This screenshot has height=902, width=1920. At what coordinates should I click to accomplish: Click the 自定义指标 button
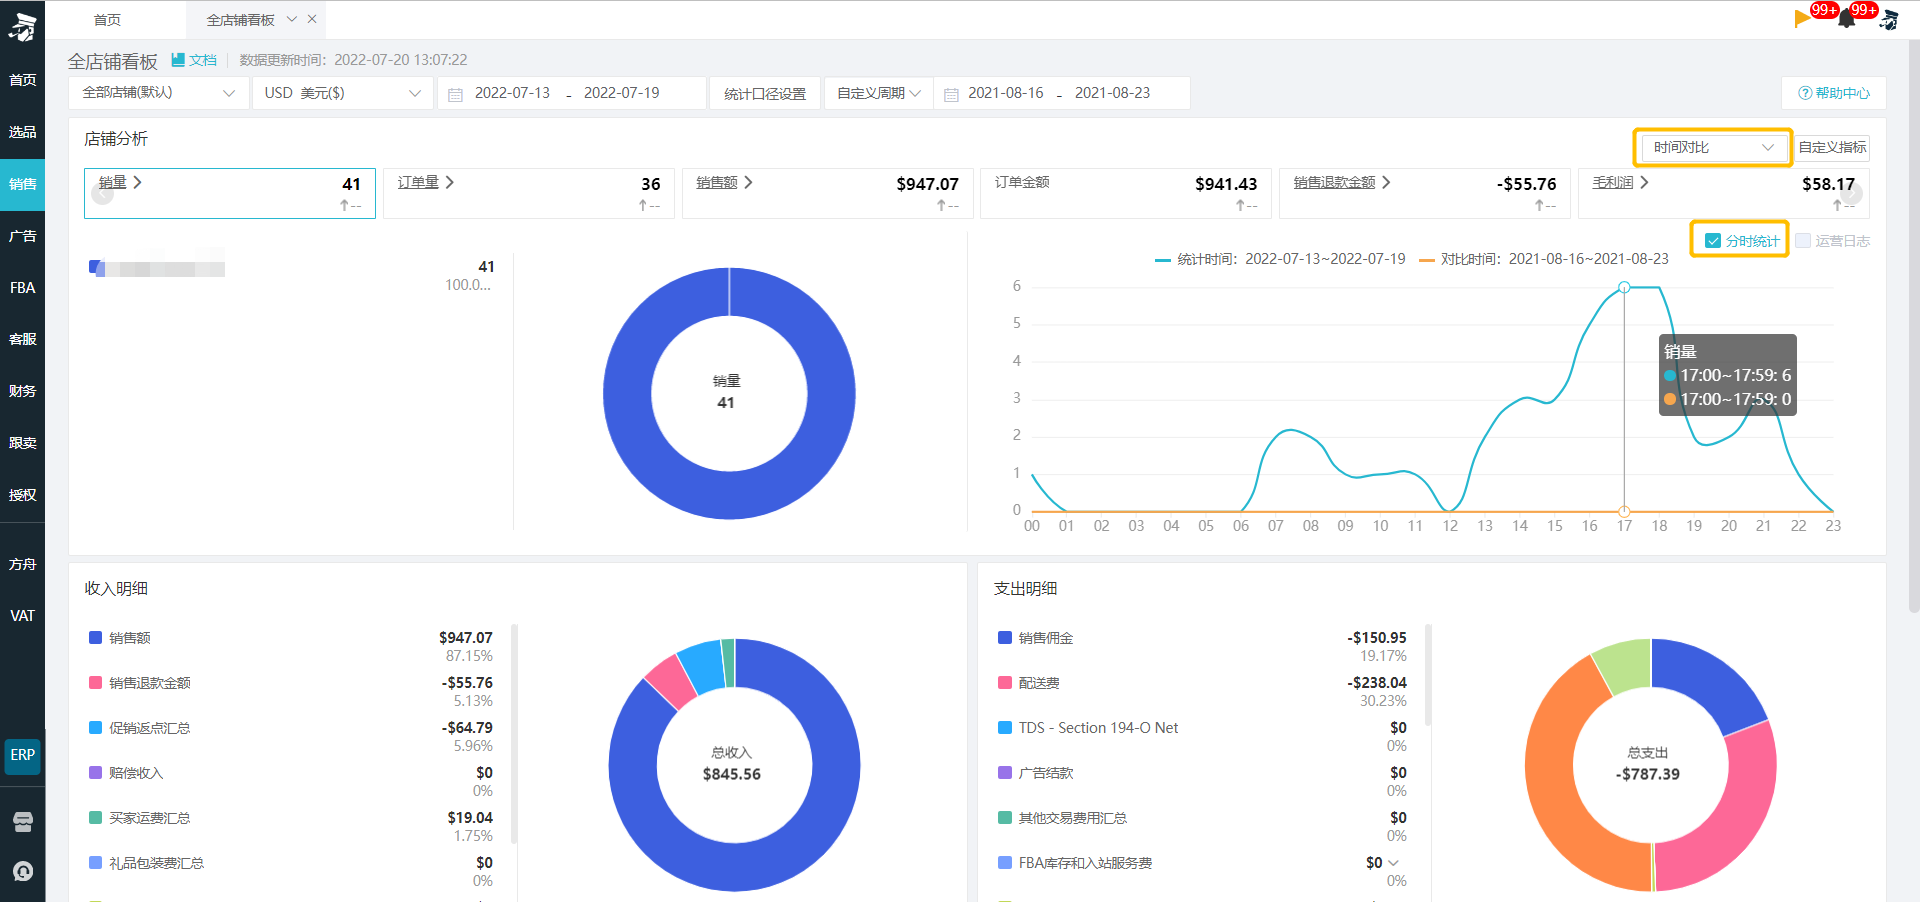point(1832,147)
